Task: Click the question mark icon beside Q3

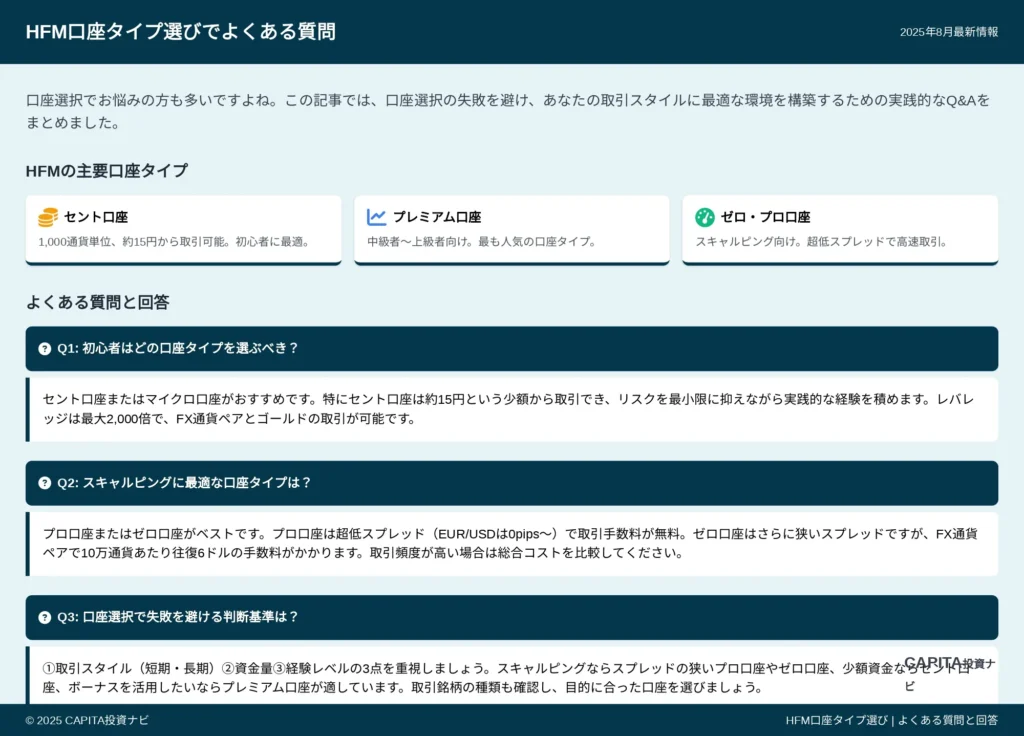Action: [44, 618]
